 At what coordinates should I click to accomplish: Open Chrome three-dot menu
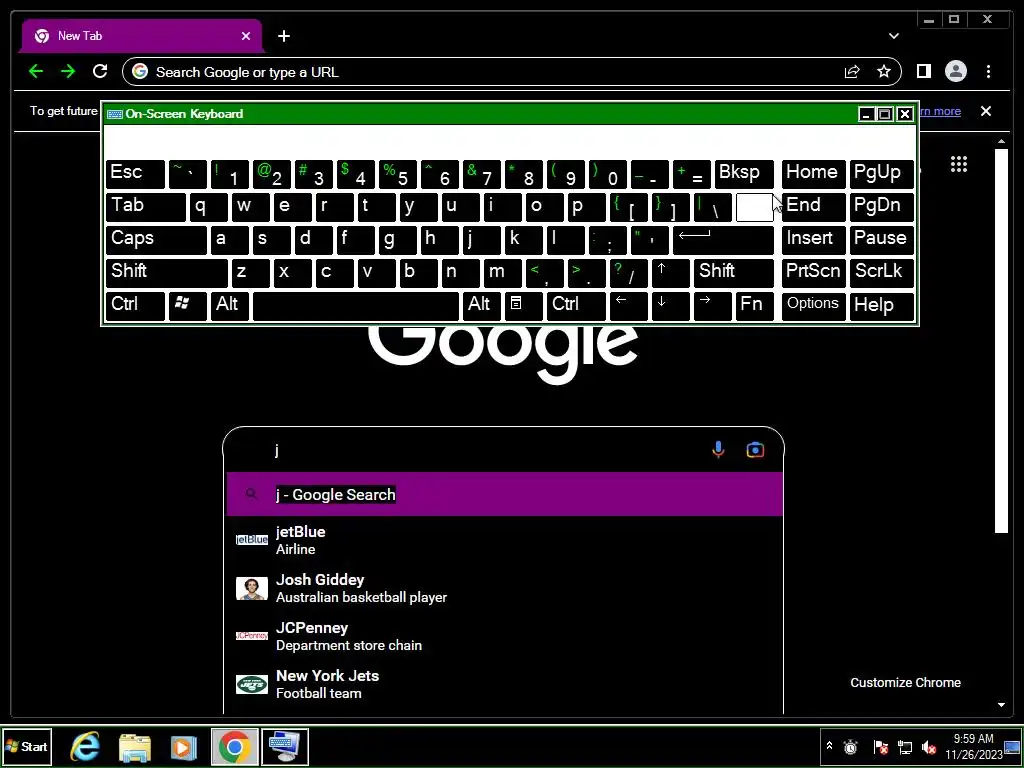point(988,71)
